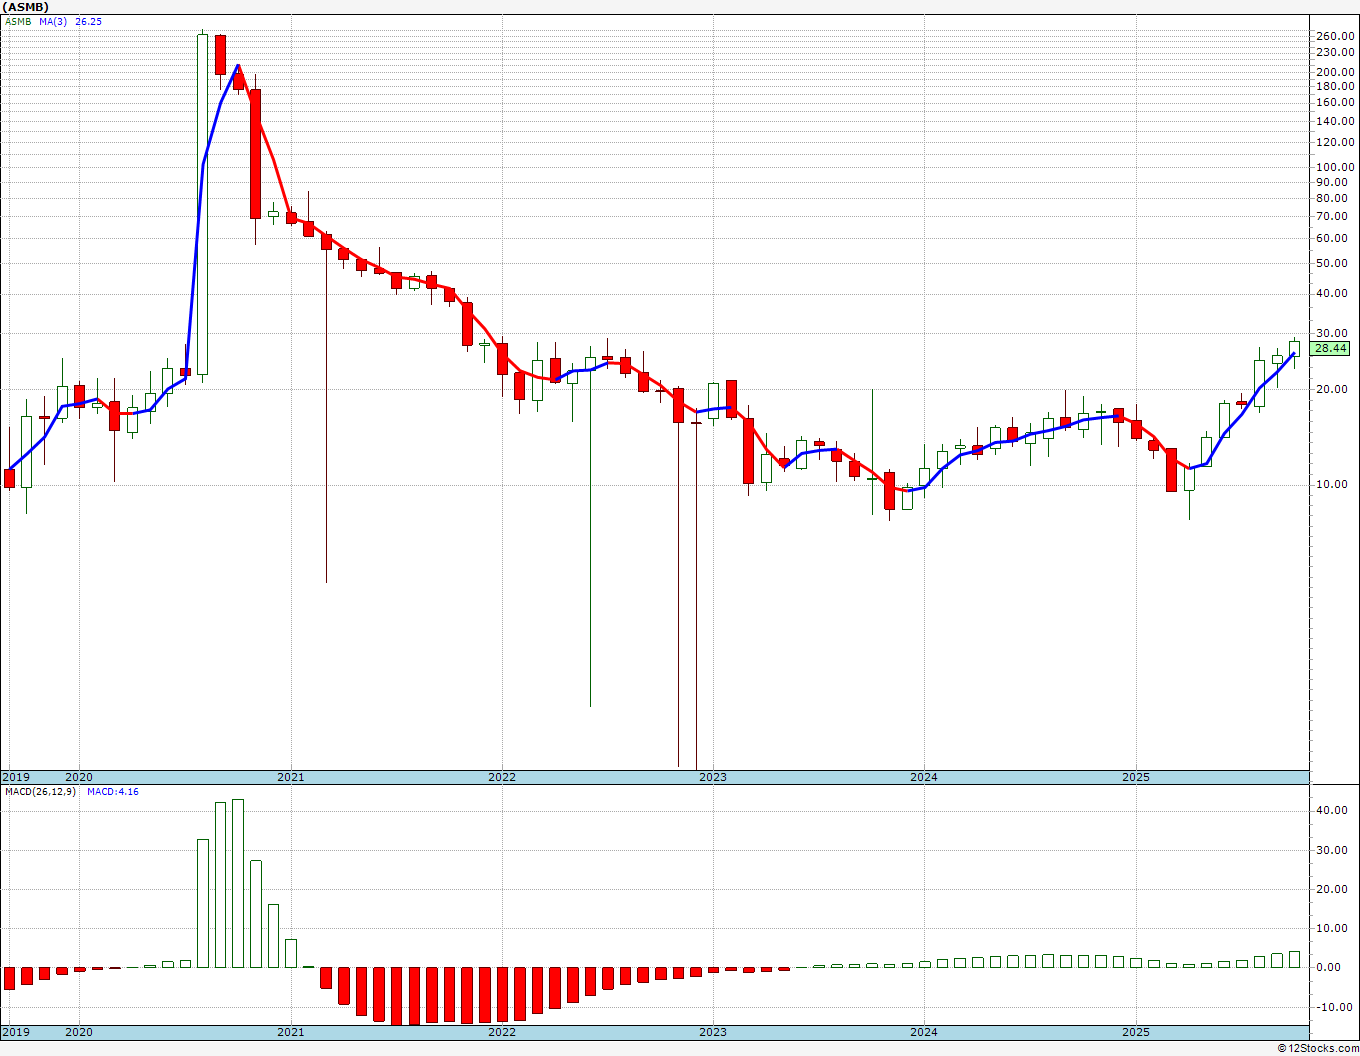Click the 260.00 price axis label
Viewport: 1360px width, 1056px height.
point(1334,36)
